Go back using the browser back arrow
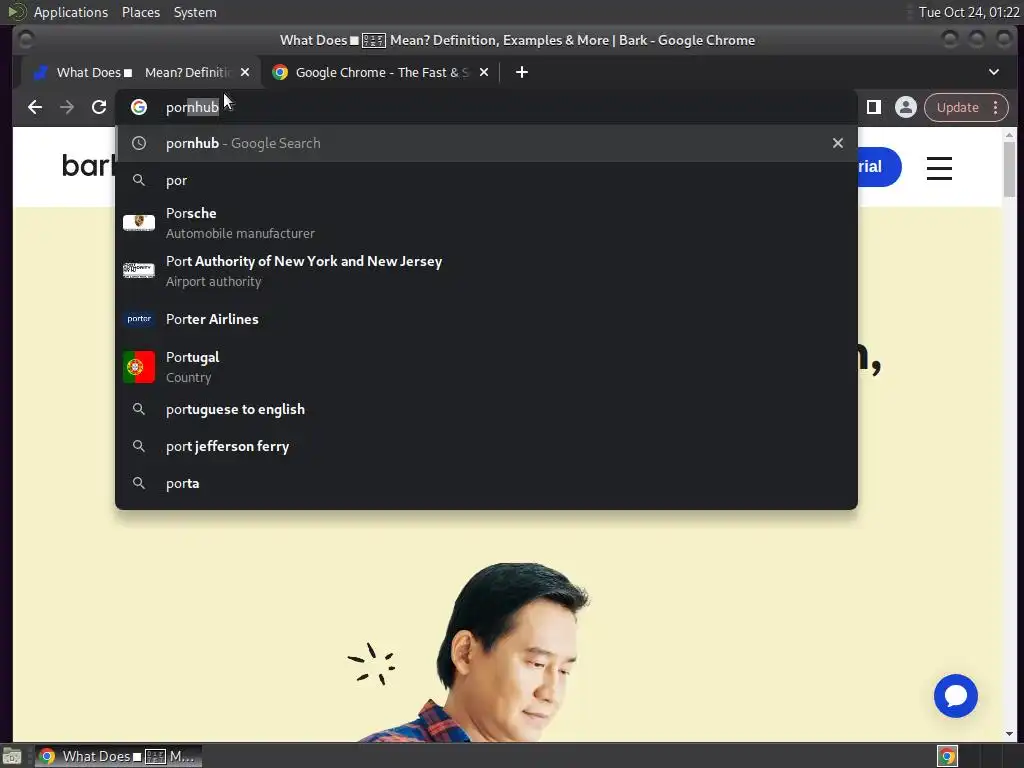 click(x=35, y=107)
